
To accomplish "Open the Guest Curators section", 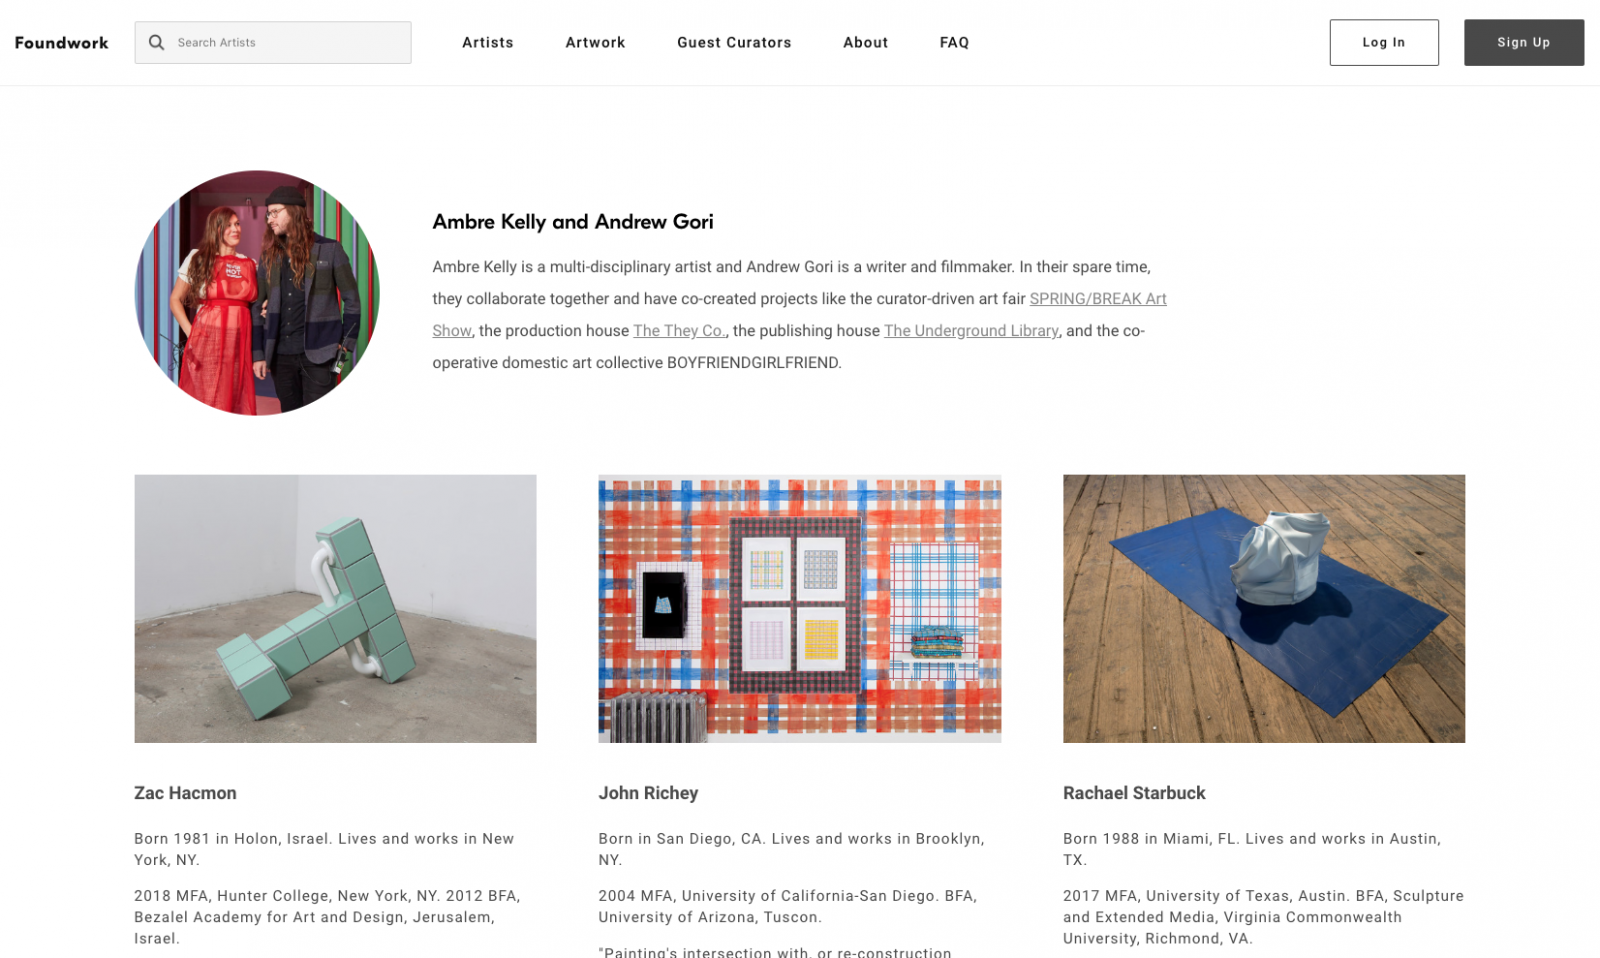I will click(x=734, y=42).
